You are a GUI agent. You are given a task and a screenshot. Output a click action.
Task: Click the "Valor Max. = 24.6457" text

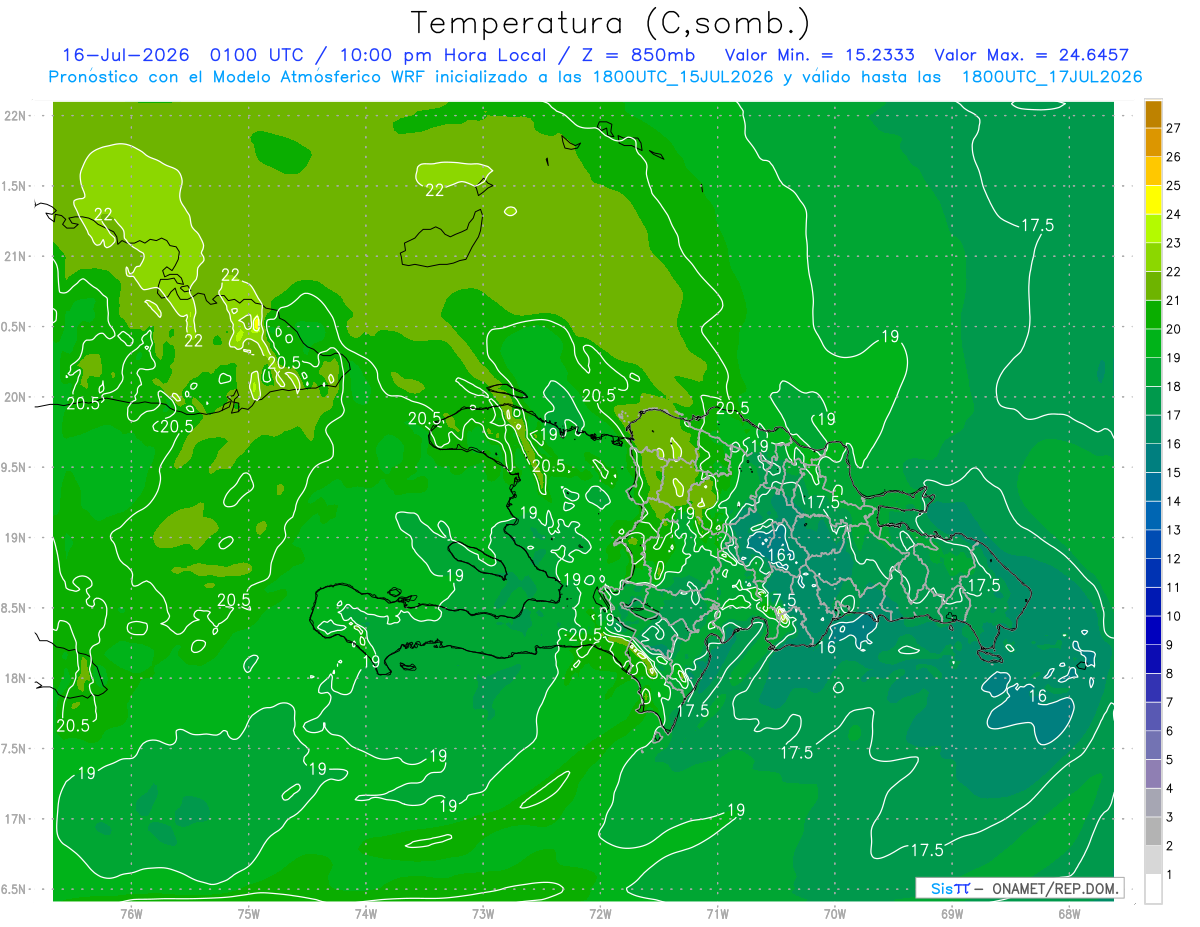tap(1032, 55)
